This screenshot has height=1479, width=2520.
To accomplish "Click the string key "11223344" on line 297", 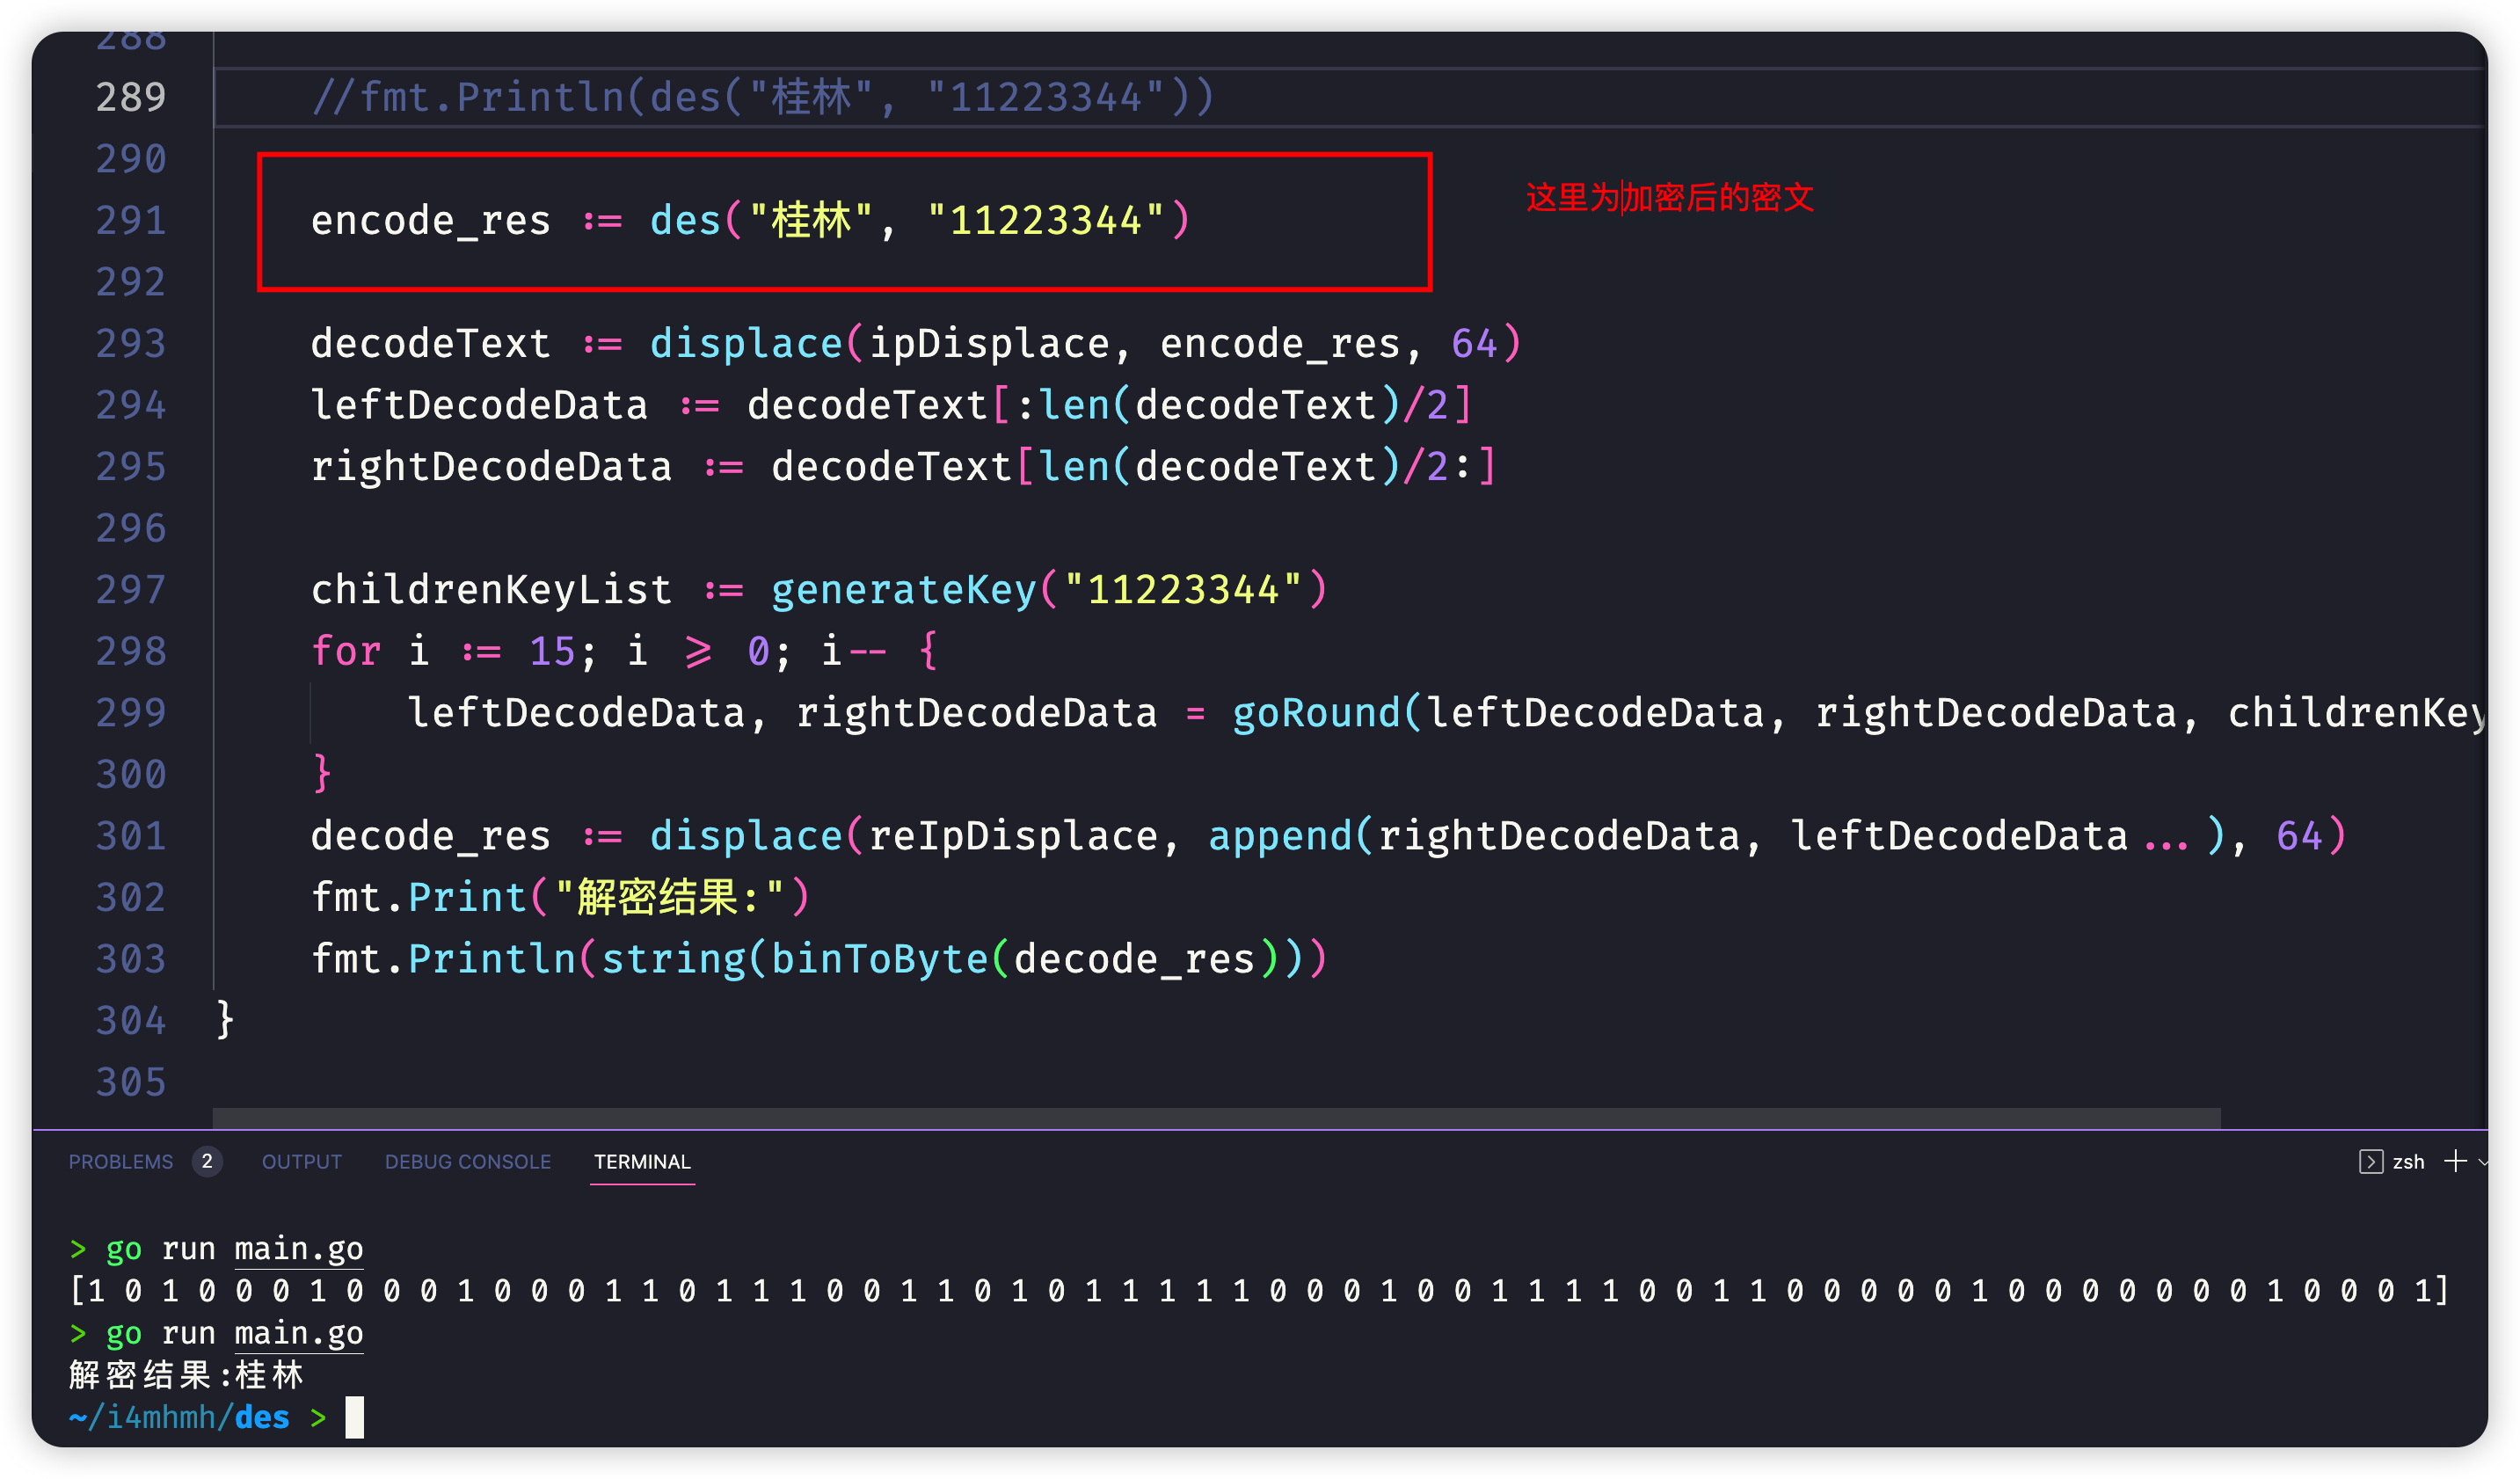I will [x=1183, y=590].
